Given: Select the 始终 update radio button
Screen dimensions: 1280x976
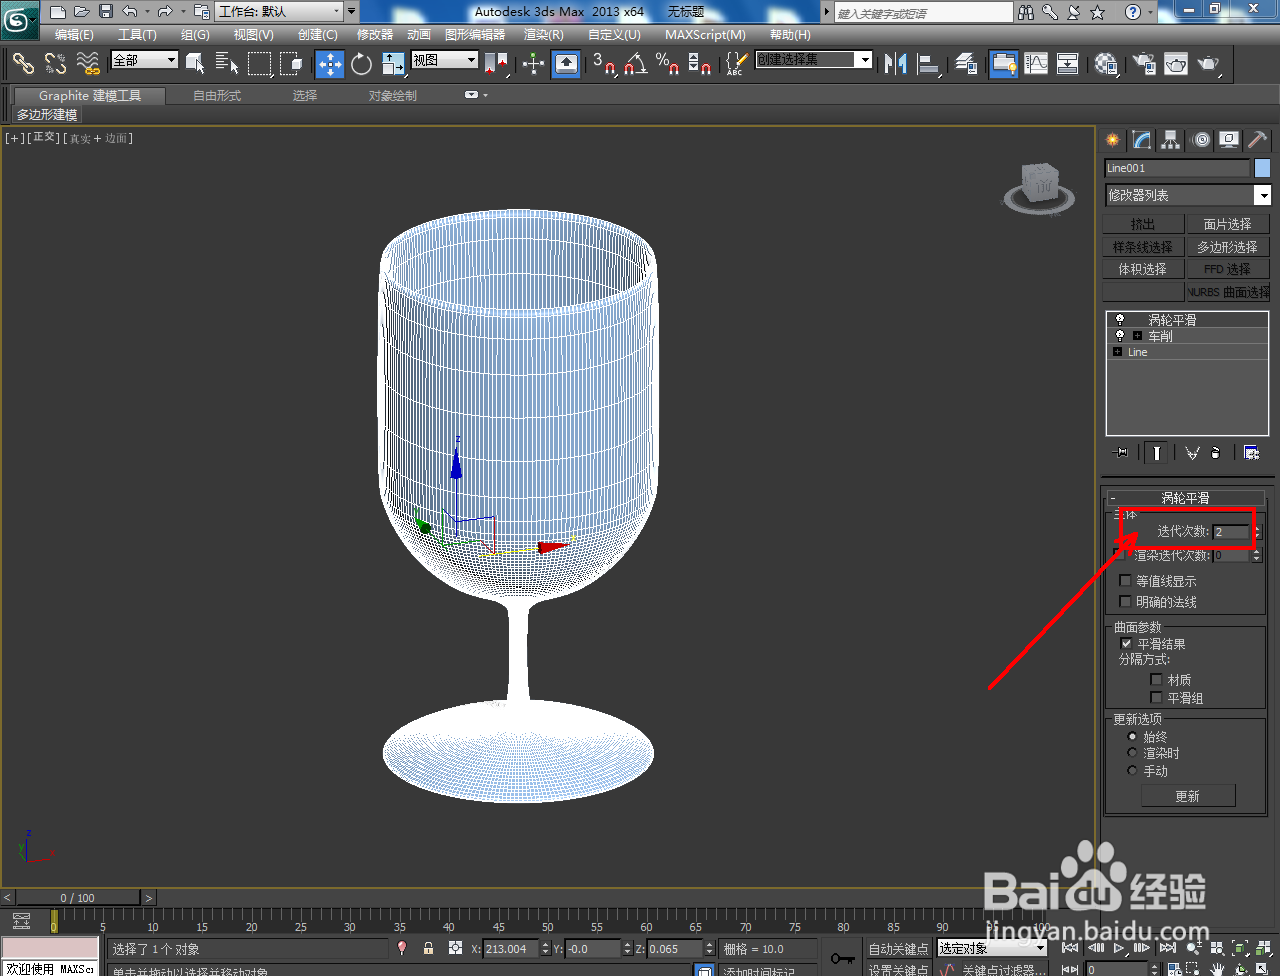Looking at the screenshot, I should (1133, 737).
